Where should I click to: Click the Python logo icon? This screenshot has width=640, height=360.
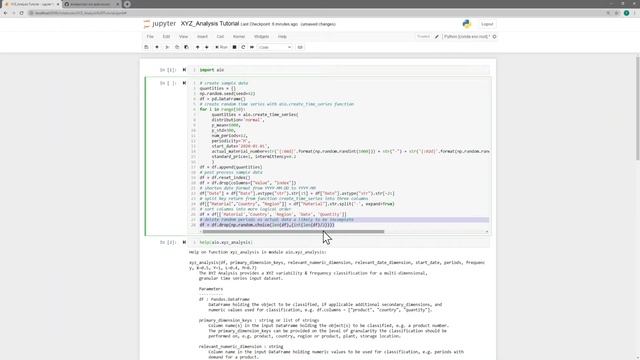[x=467, y=24]
